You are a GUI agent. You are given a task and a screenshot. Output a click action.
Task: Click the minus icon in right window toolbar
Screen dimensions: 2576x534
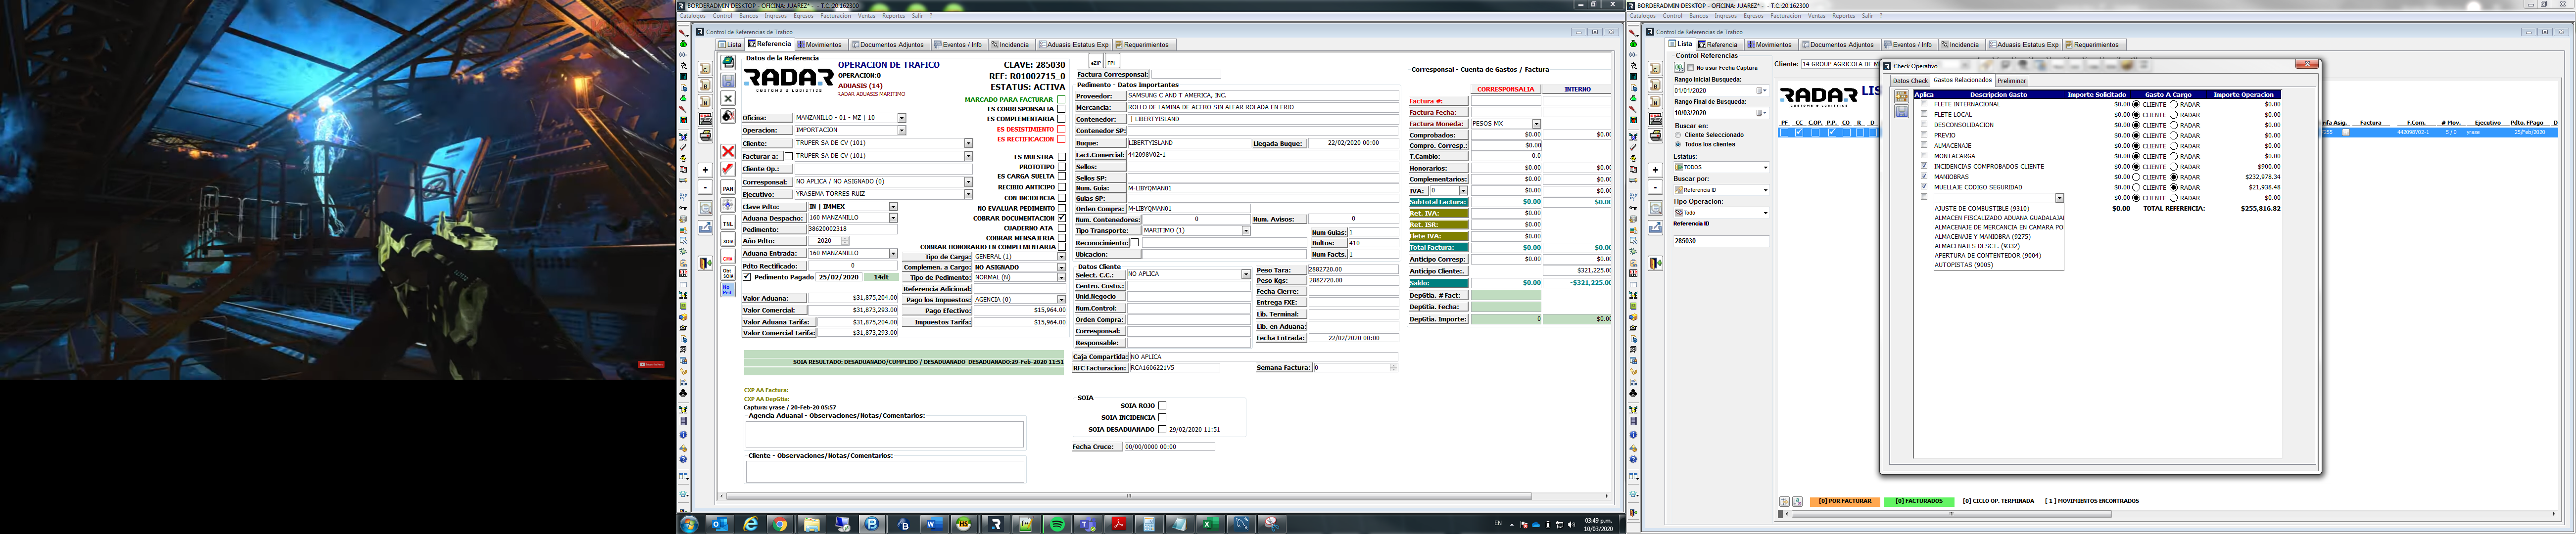click(x=1655, y=187)
